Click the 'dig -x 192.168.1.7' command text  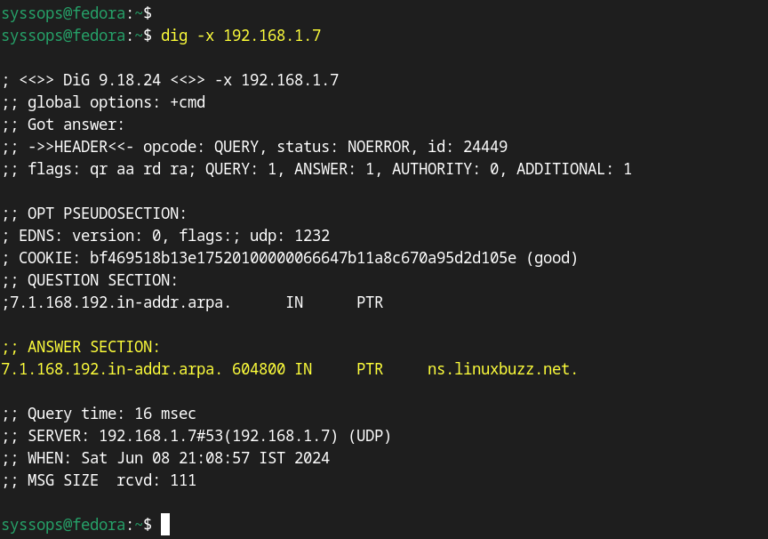(x=241, y=36)
